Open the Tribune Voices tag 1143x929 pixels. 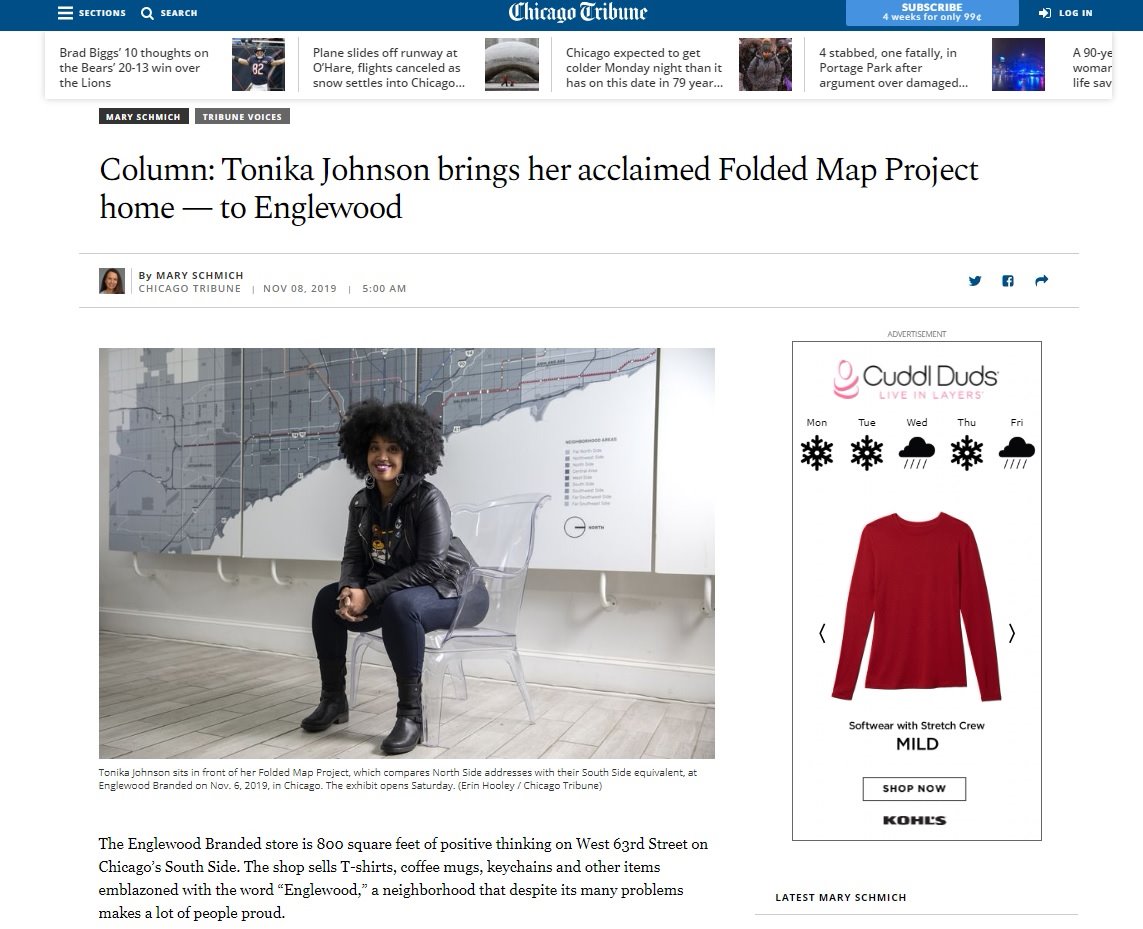click(x=242, y=117)
